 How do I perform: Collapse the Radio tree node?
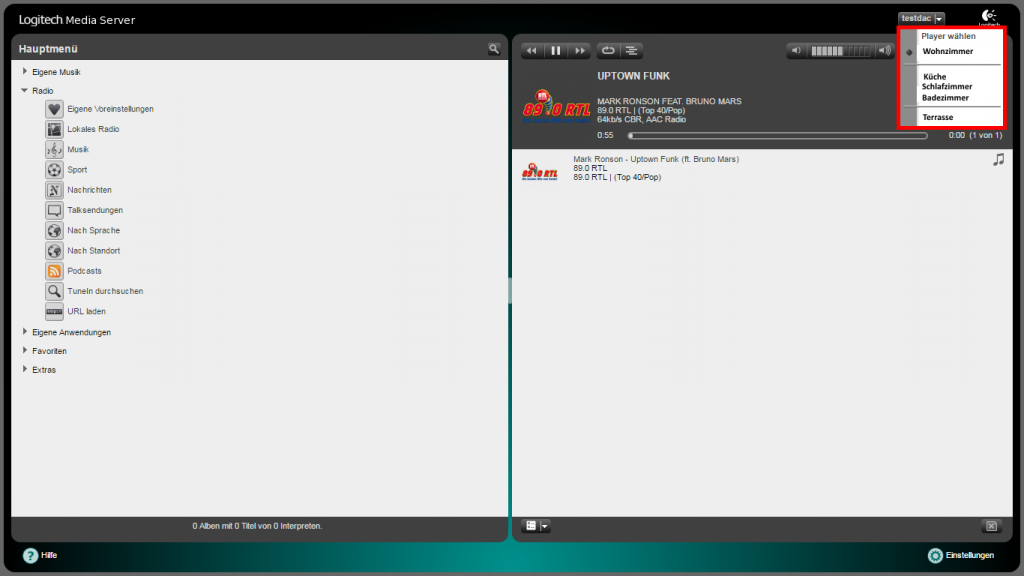(x=25, y=90)
